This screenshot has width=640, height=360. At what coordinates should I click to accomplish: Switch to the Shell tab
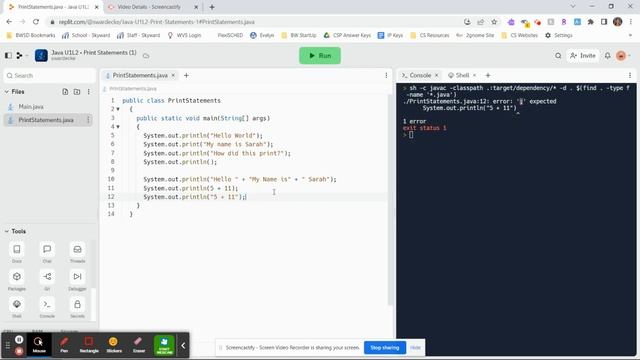coord(462,76)
